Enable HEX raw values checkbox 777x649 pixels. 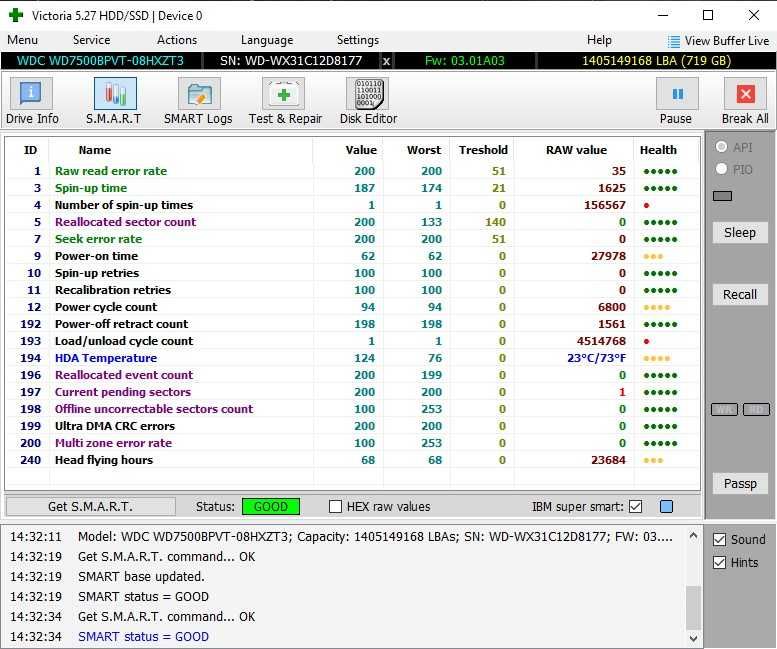[335, 506]
